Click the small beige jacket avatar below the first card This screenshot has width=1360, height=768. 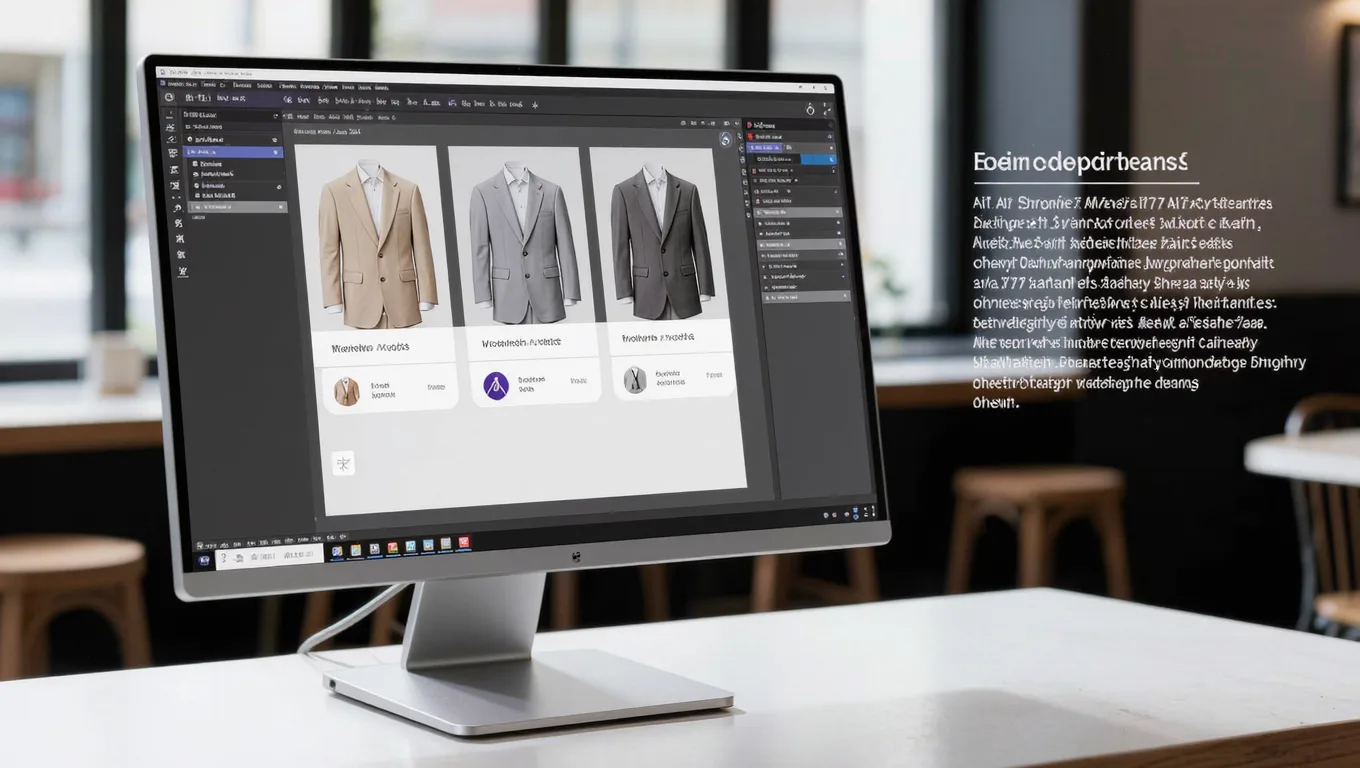(346, 391)
